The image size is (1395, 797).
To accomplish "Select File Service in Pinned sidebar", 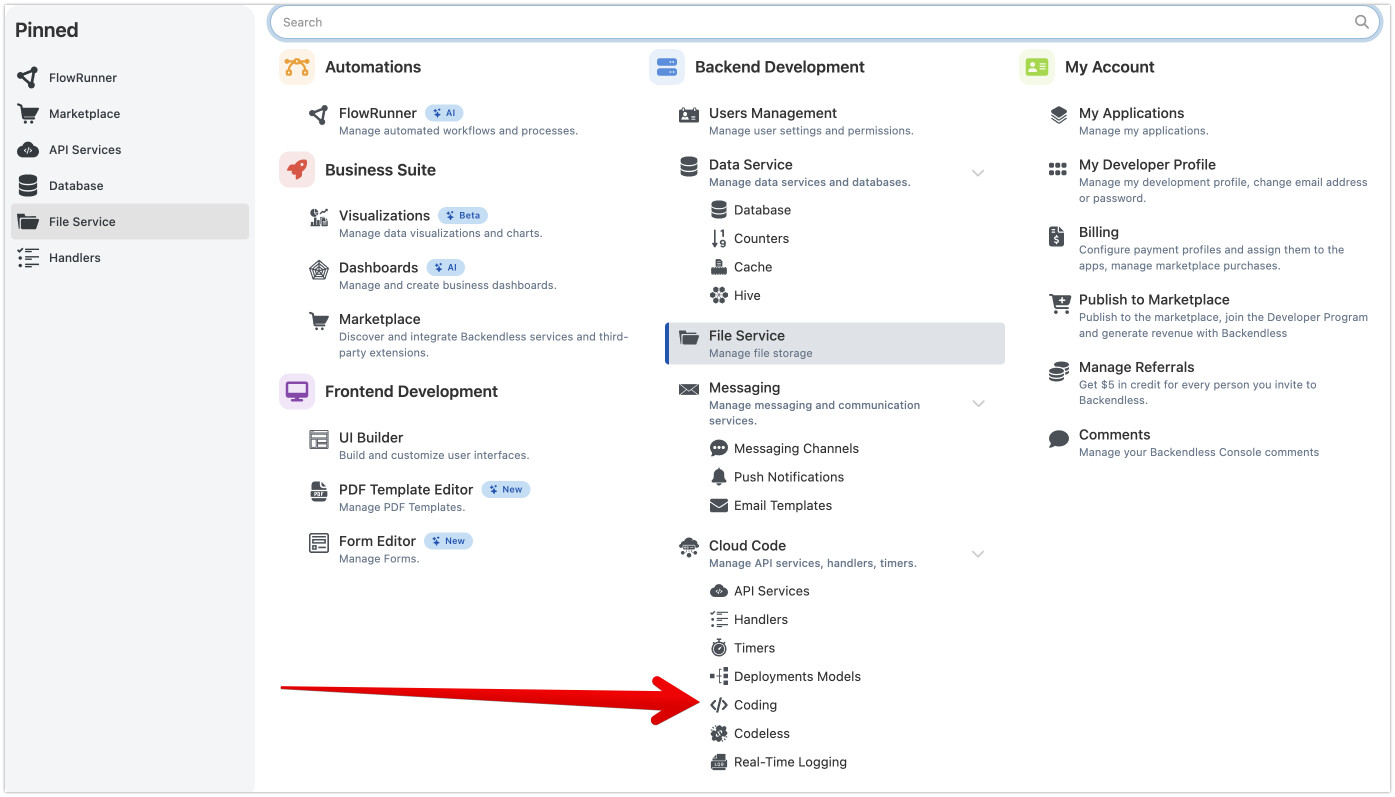I will coord(130,222).
